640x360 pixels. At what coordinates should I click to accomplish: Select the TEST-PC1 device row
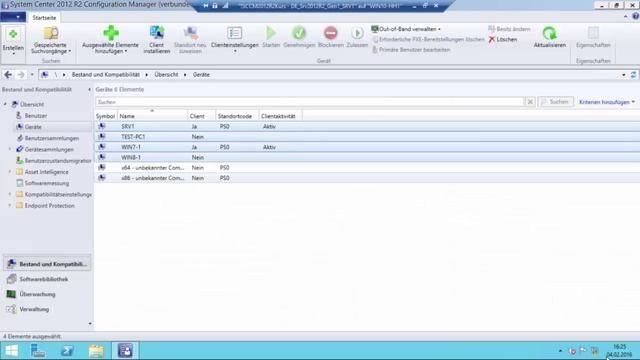click(x=367, y=137)
